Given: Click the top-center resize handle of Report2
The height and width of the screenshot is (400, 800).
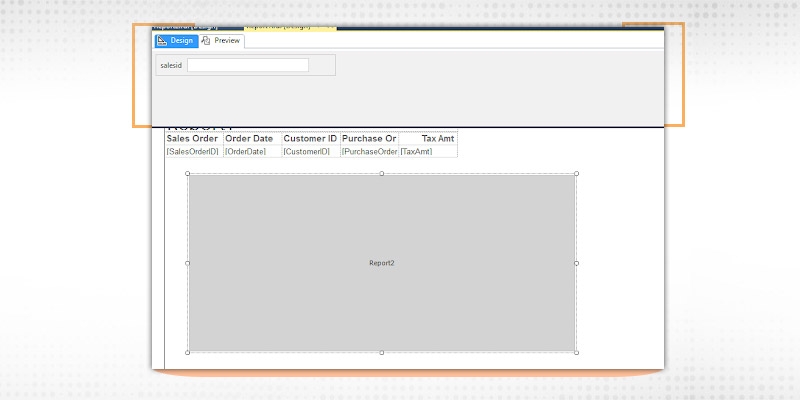Looking at the screenshot, I should [x=382, y=174].
